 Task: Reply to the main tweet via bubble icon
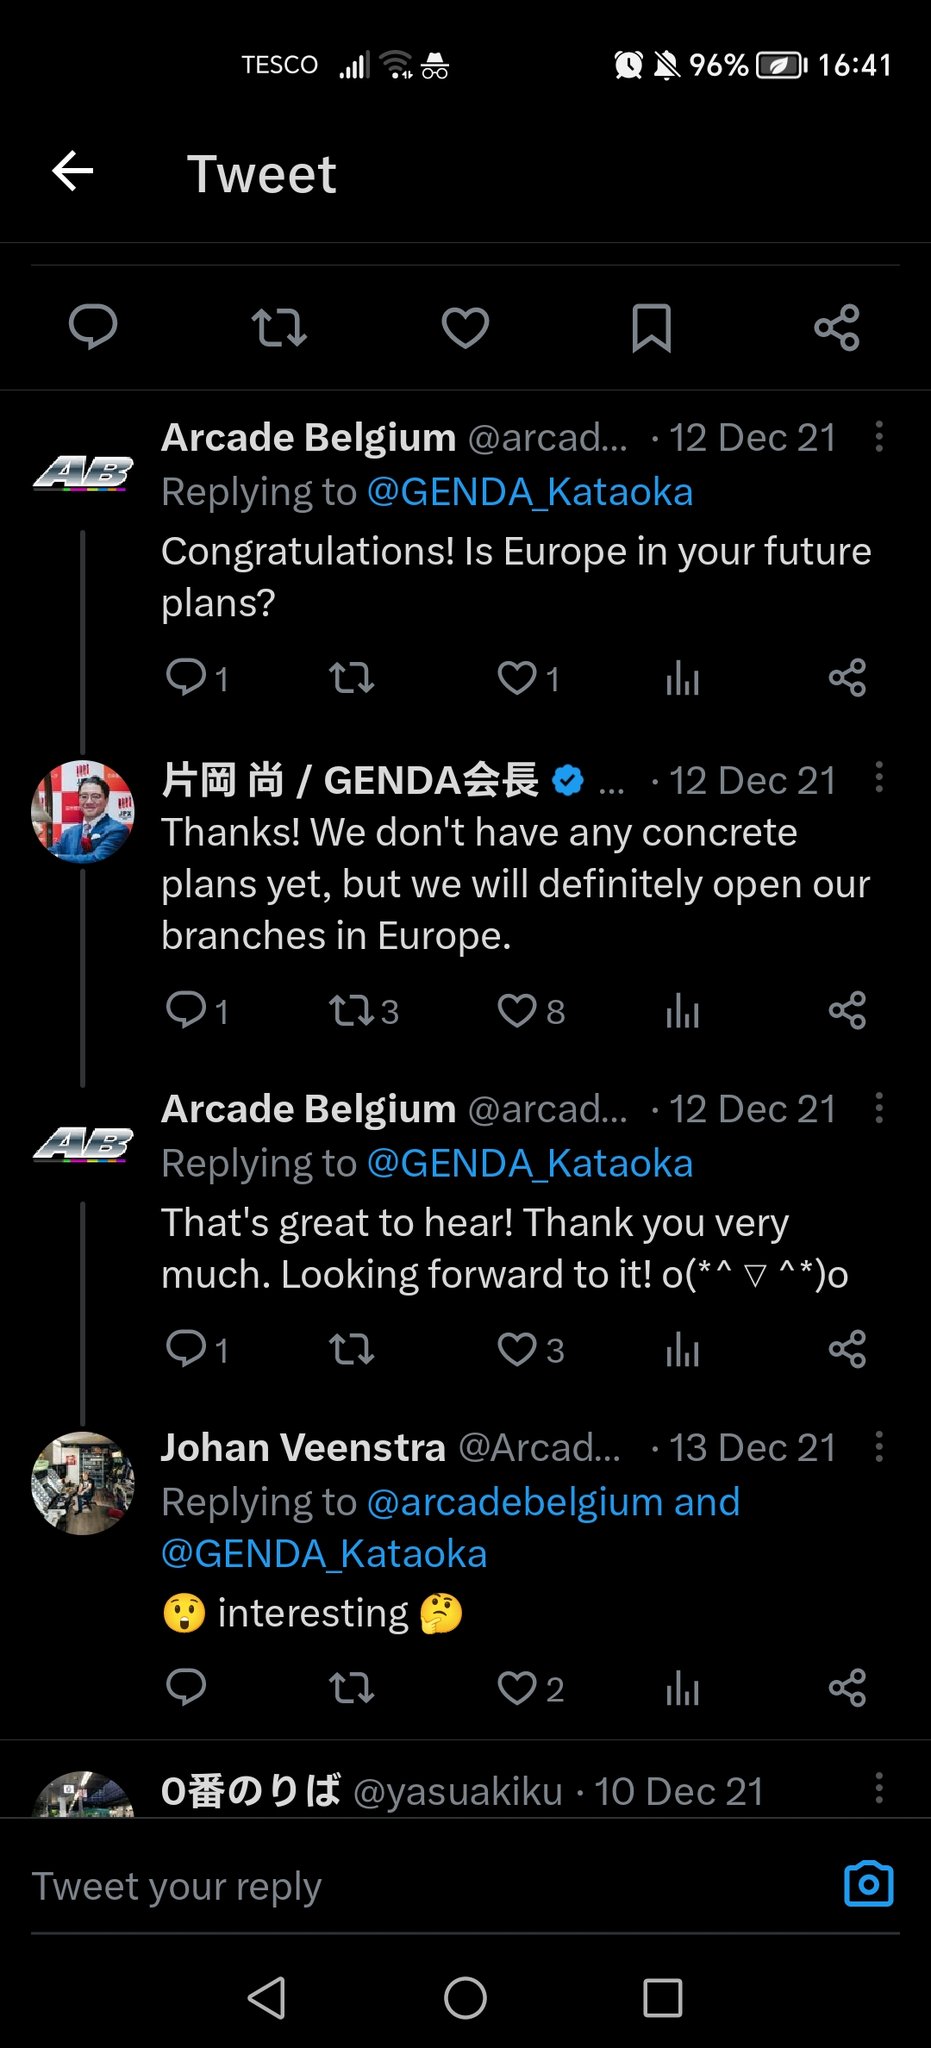point(93,328)
